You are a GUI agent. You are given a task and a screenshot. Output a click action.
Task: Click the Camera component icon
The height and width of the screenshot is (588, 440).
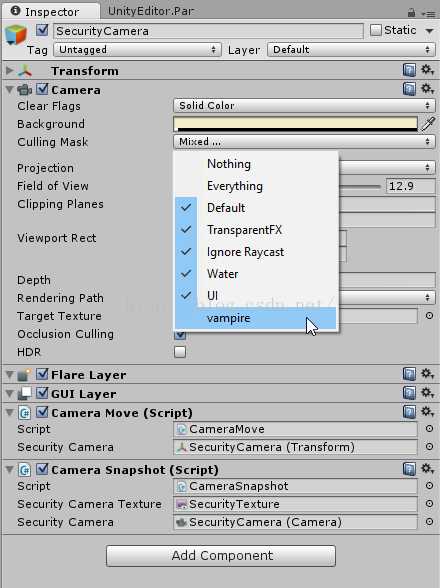coord(25,90)
